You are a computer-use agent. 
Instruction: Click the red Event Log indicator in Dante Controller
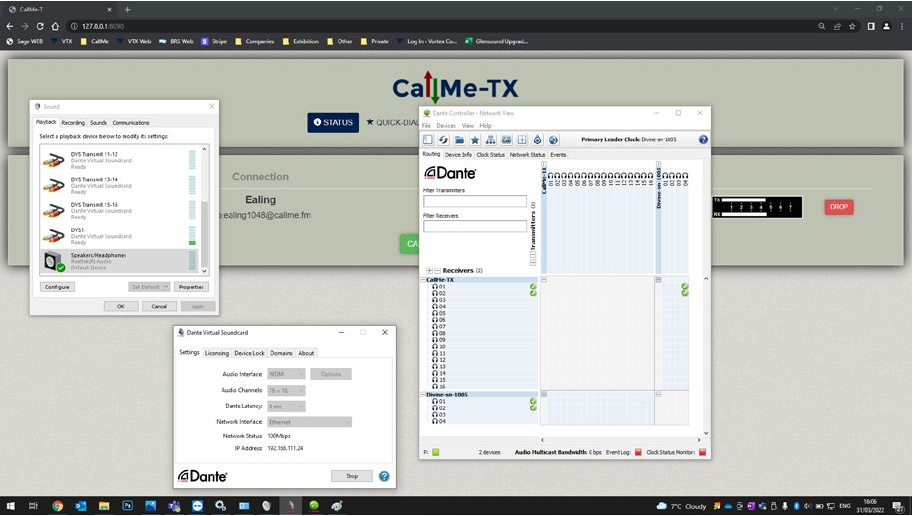pos(638,452)
